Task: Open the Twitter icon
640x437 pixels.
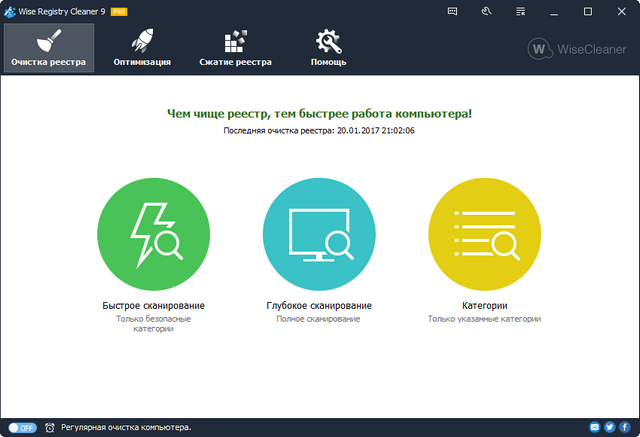Action: (x=610, y=427)
